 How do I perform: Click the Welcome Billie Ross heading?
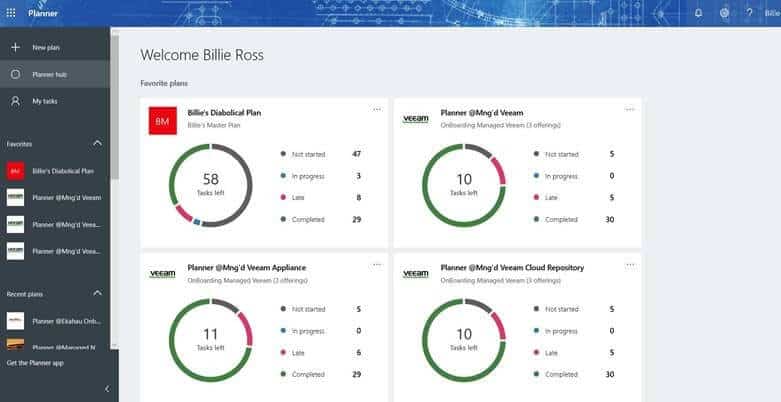[x=202, y=55]
